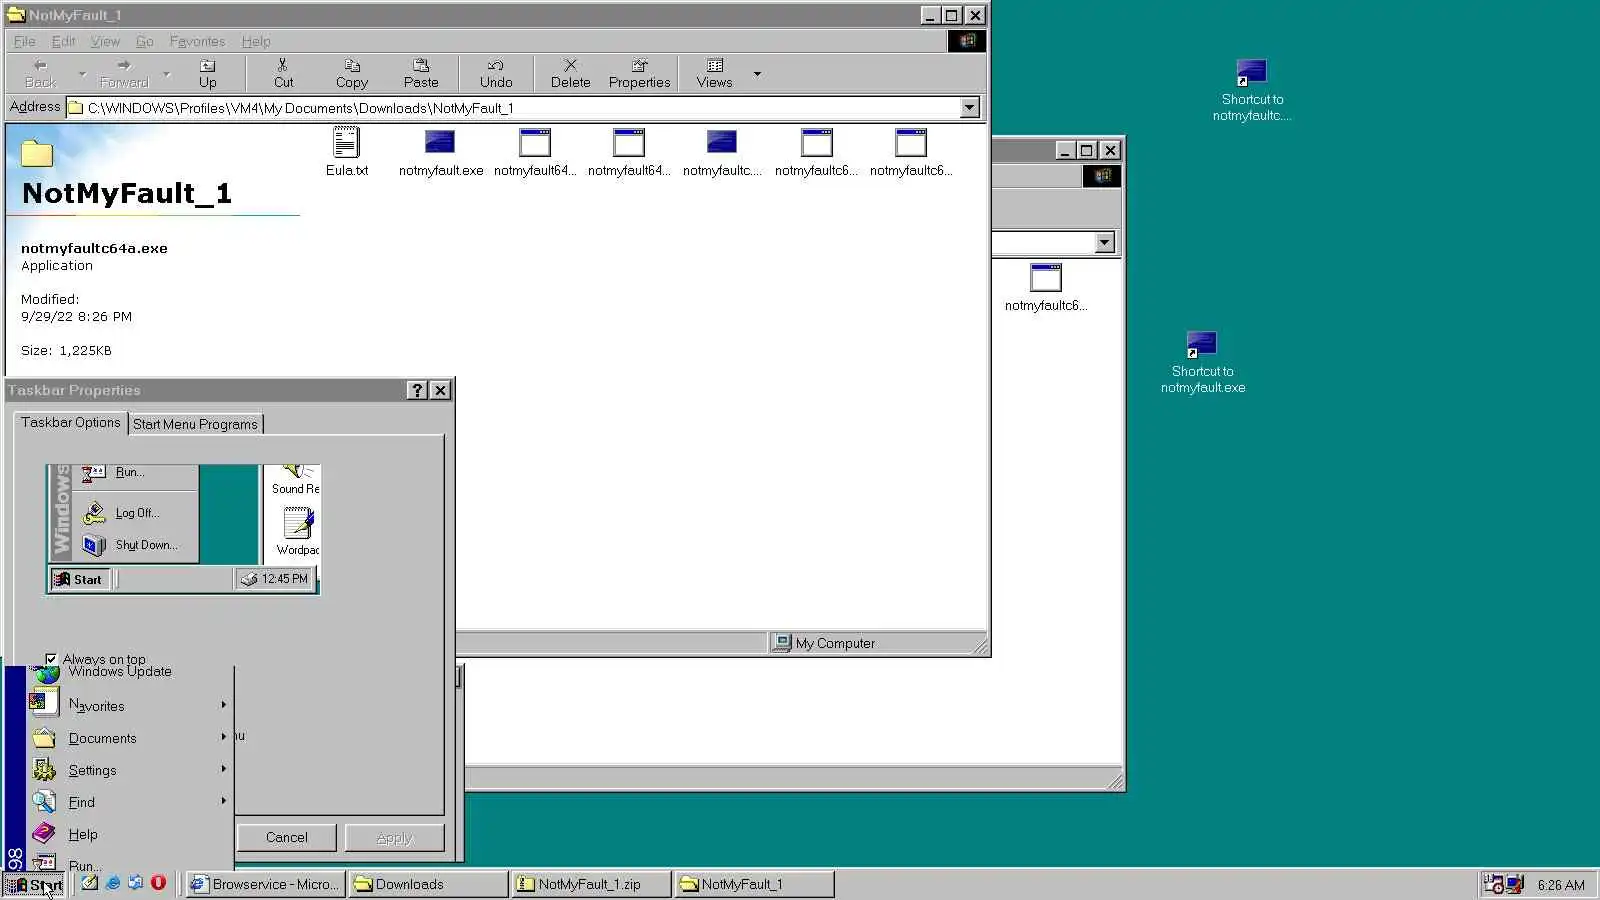Click Cancel in Taskbar Properties
The width and height of the screenshot is (1600, 900).
pos(287,838)
